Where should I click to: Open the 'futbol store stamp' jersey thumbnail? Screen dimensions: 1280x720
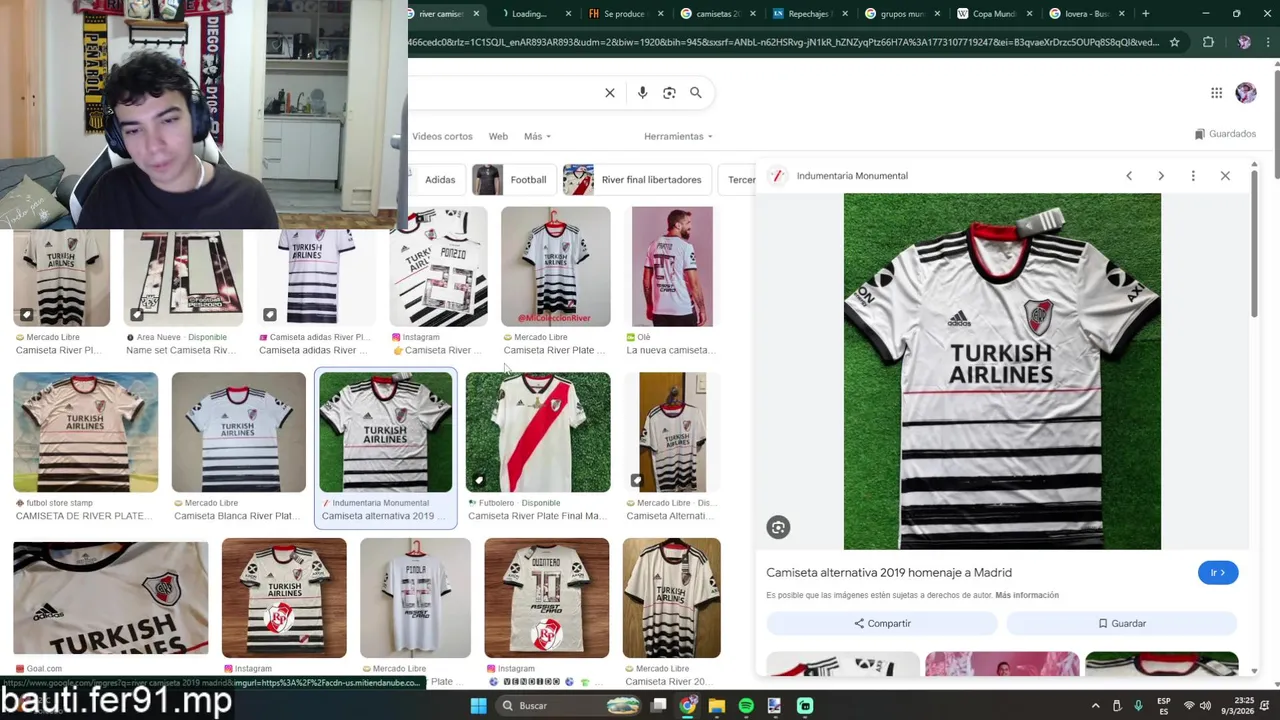point(85,432)
